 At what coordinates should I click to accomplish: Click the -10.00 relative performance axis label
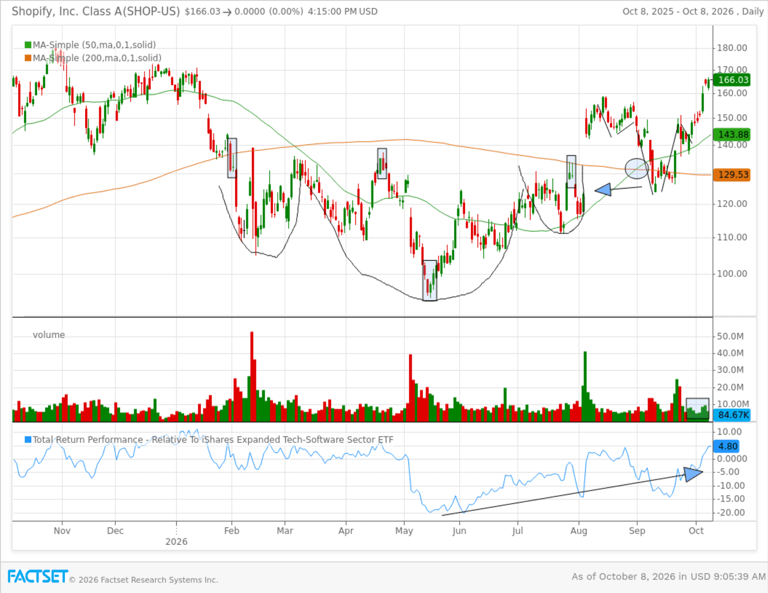(731, 486)
